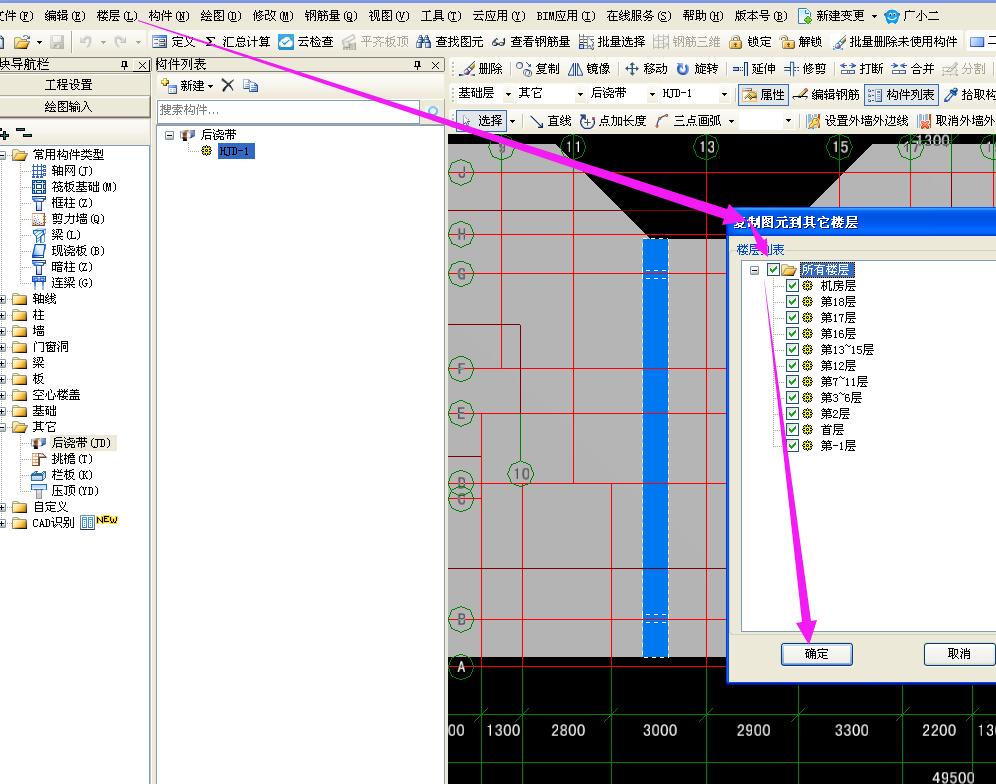Click 设置外墙外边线 tool
The width and height of the screenshot is (996, 784).
point(857,121)
